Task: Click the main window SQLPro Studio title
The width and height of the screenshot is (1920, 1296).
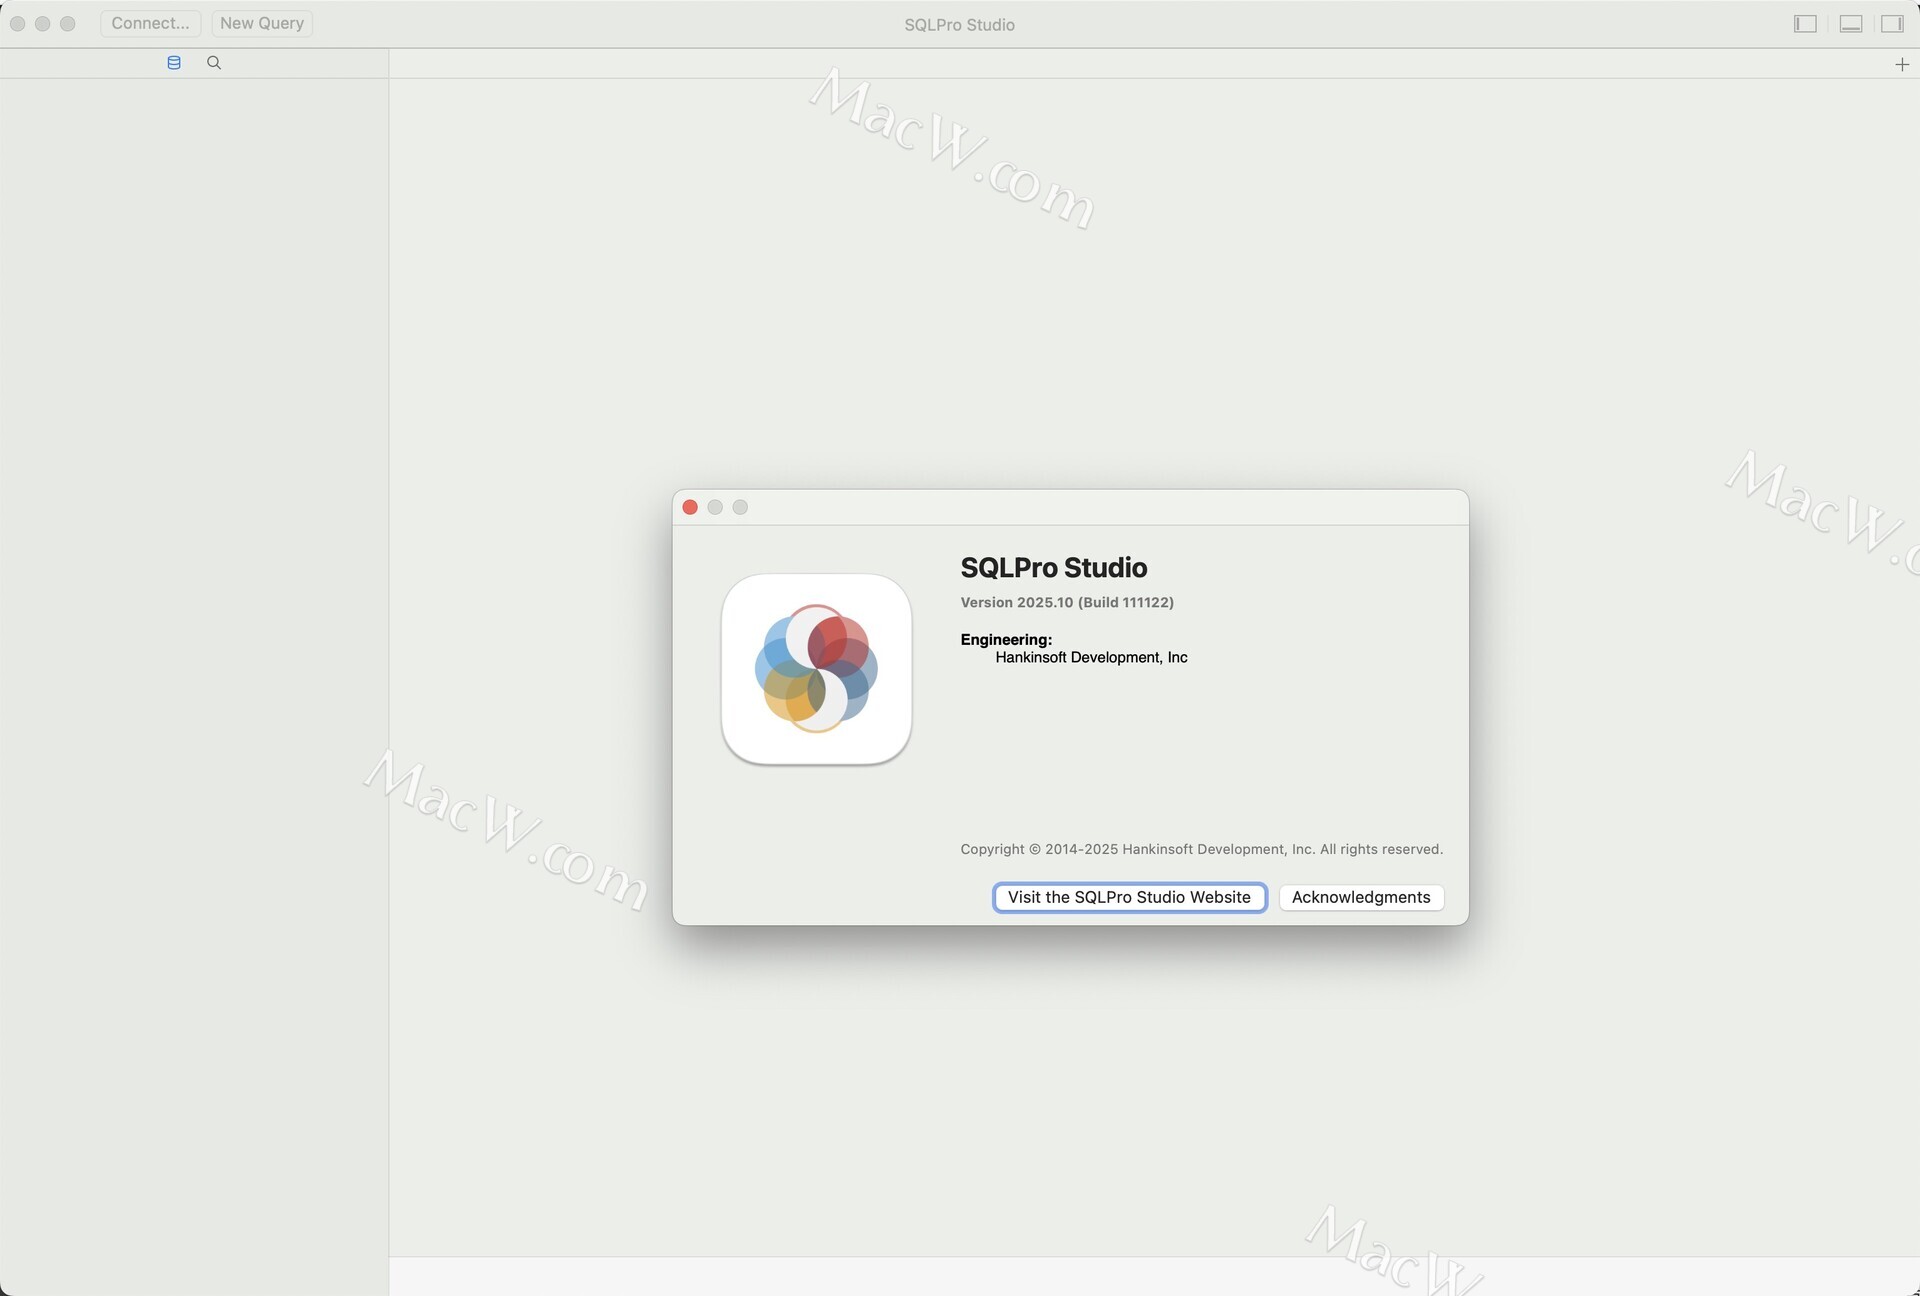Action: point(959,25)
